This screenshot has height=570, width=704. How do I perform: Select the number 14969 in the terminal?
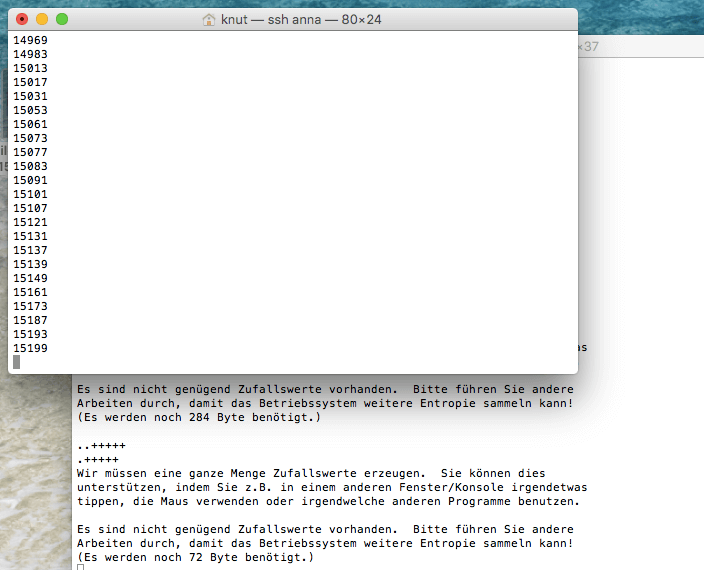tap(30, 40)
